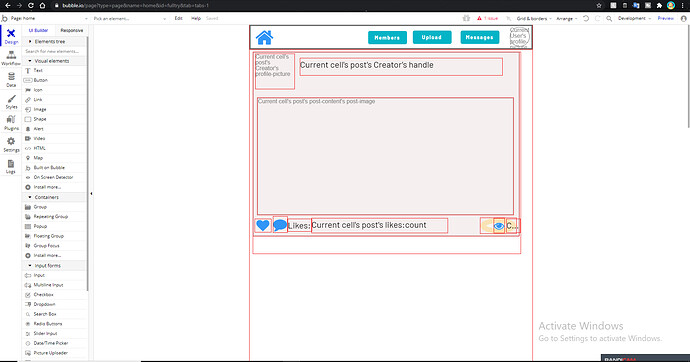Image resolution: width=690 pixels, height=362 pixels.
Task: Select the Members button on canvas
Action: pyautogui.click(x=387, y=37)
